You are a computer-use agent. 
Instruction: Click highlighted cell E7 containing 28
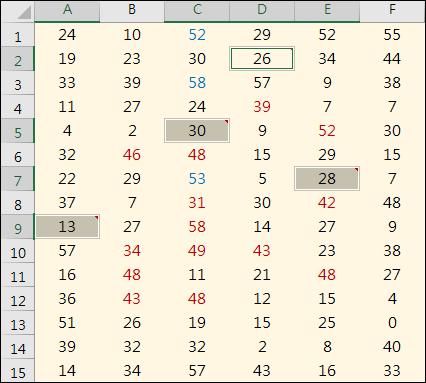[327, 179]
